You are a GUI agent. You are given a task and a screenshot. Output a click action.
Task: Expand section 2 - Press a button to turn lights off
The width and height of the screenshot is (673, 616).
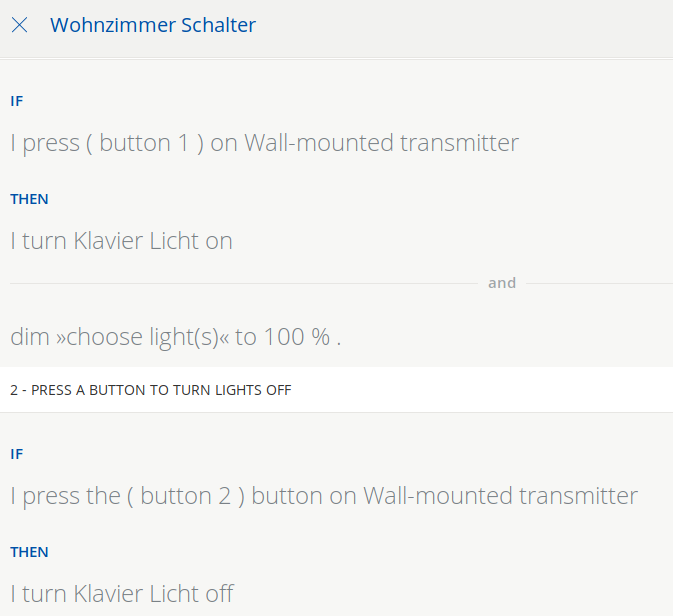point(150,390)
